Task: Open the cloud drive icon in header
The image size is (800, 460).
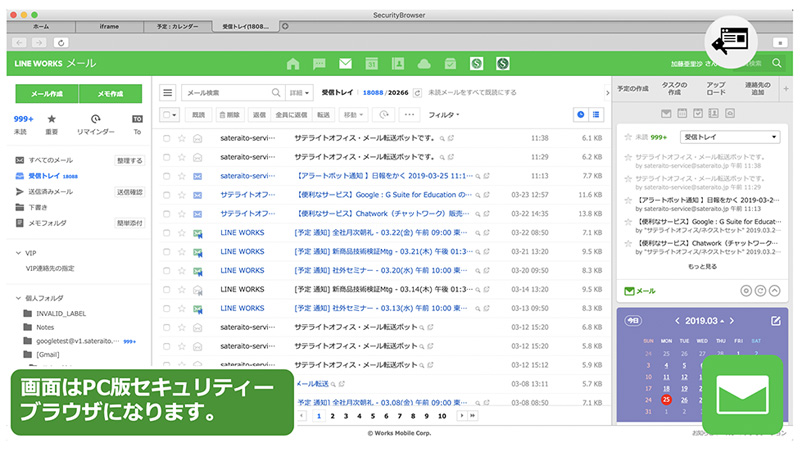Action: click(x=424, y=64)
